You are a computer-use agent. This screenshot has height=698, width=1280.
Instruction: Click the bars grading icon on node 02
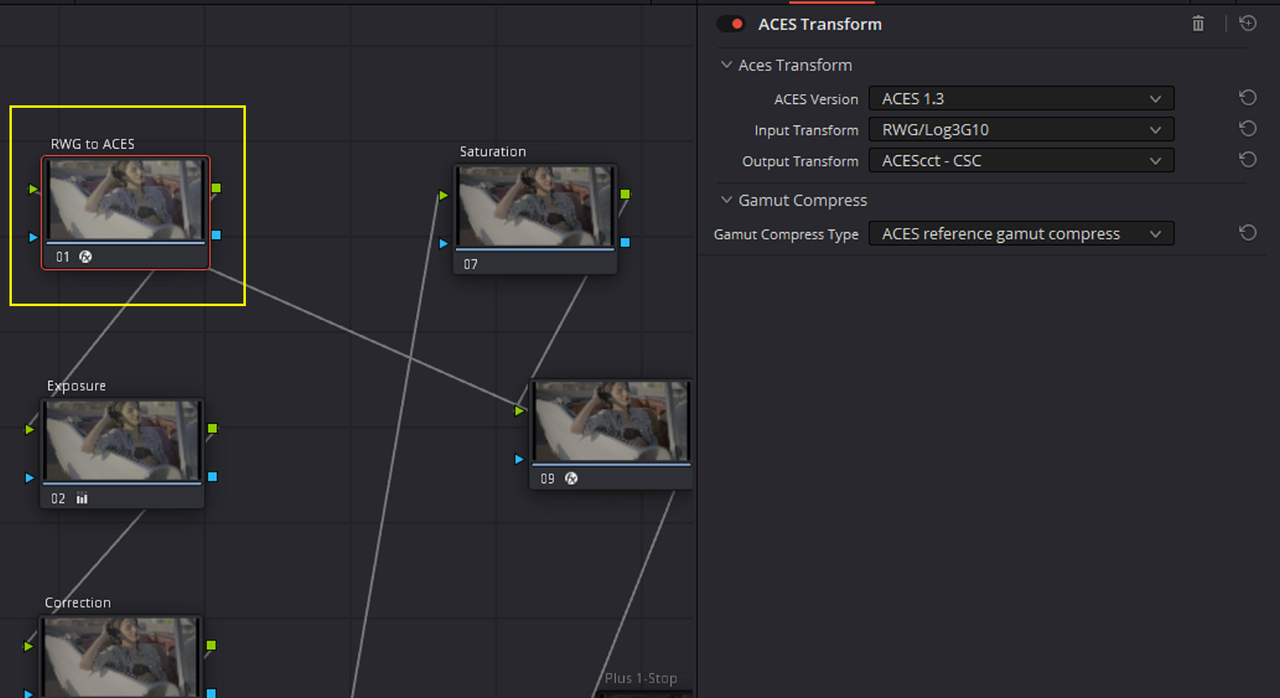82,498
